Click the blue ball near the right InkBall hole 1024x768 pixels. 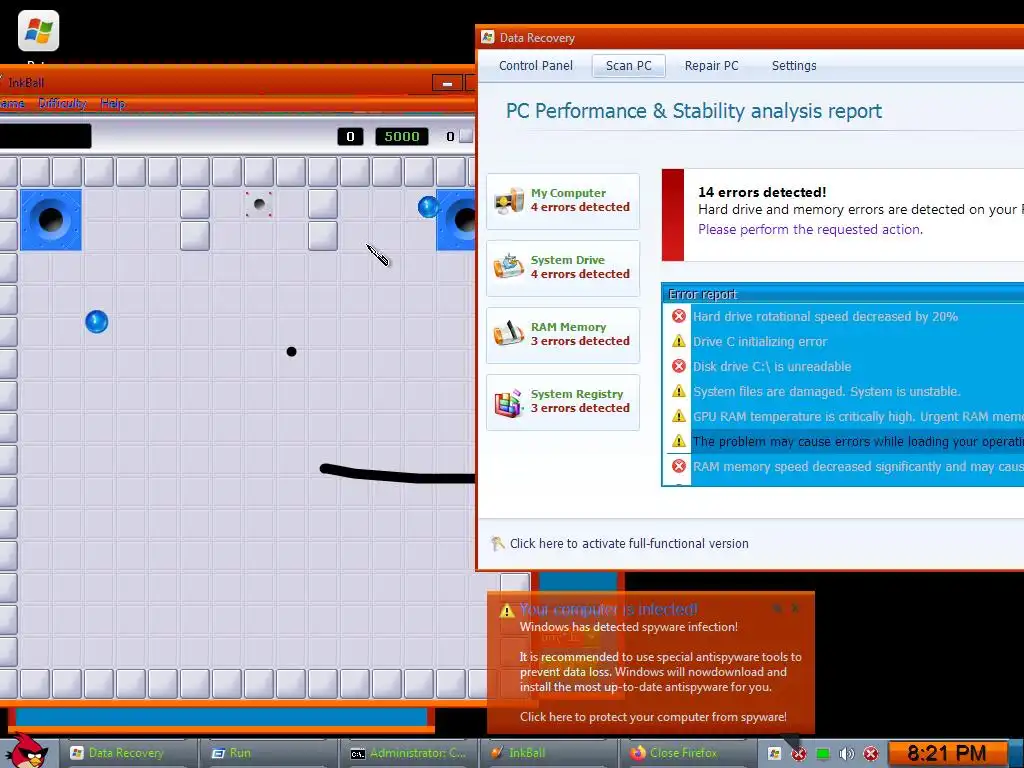tap(428, 207)
